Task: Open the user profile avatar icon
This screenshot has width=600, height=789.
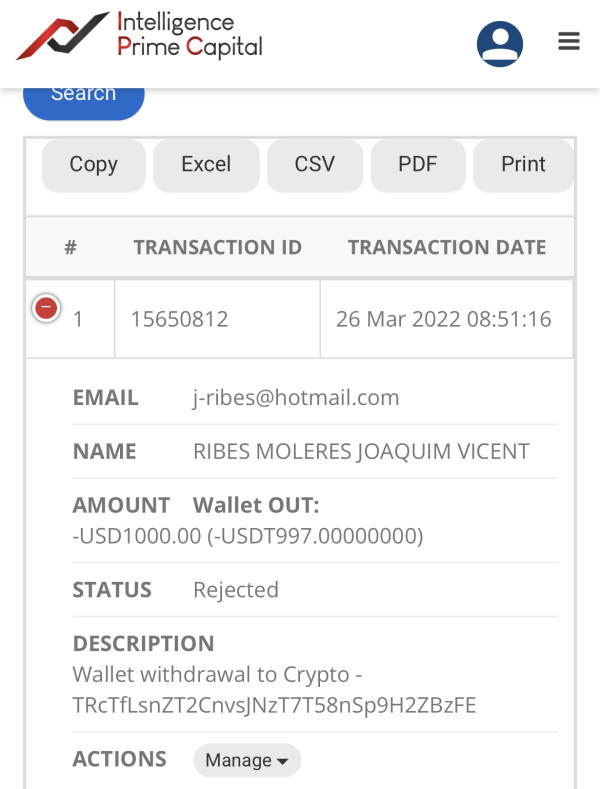Action: coord(500,42)
